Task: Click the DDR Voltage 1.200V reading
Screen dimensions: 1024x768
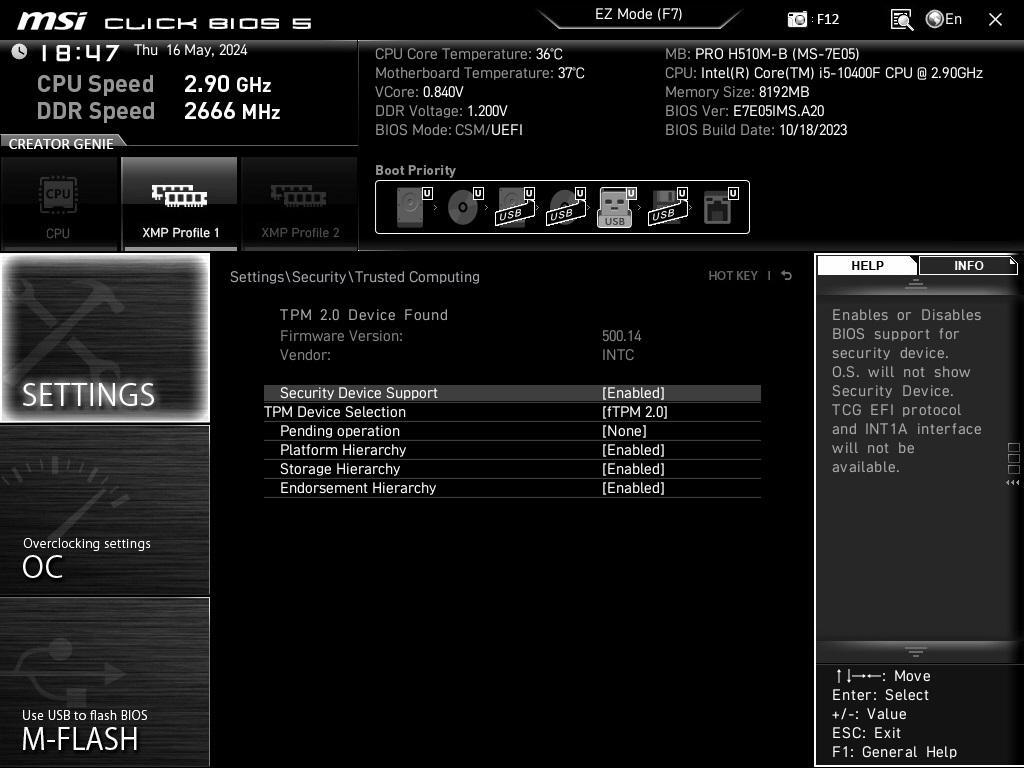Action: click(441, 111)
